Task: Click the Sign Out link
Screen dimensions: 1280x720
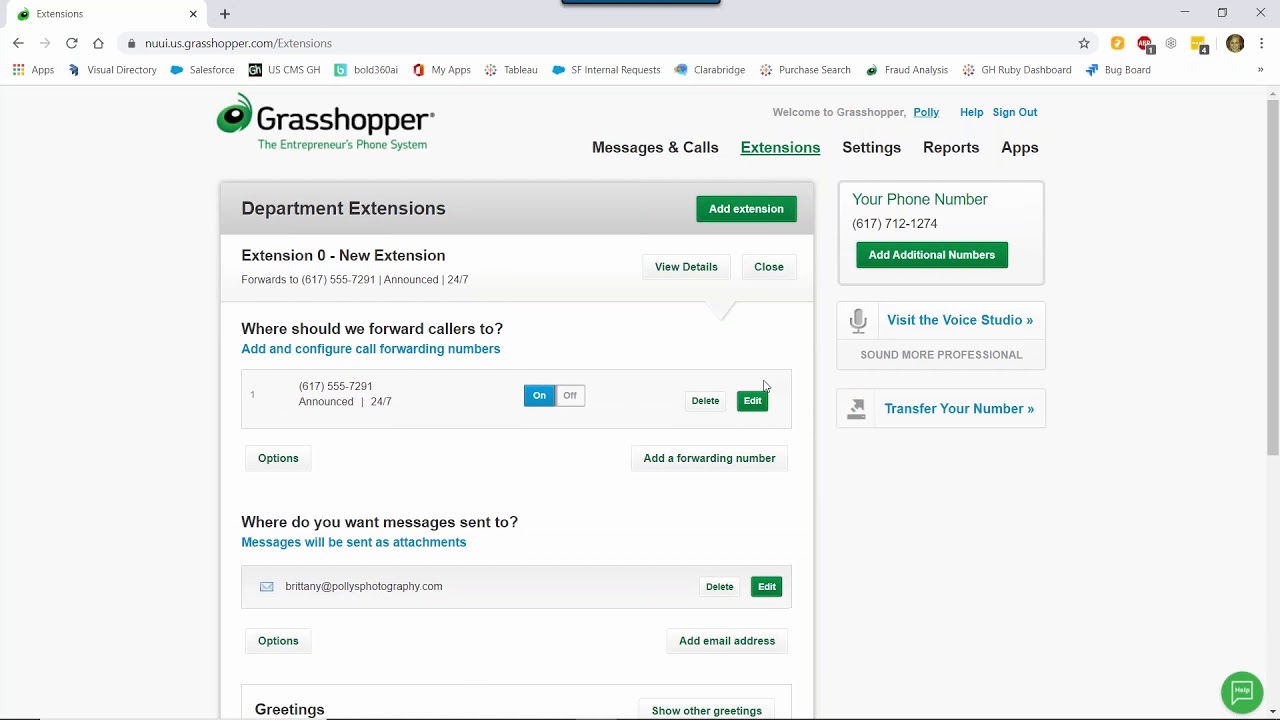Action: pyautogui.click(x=1015, y=112)
